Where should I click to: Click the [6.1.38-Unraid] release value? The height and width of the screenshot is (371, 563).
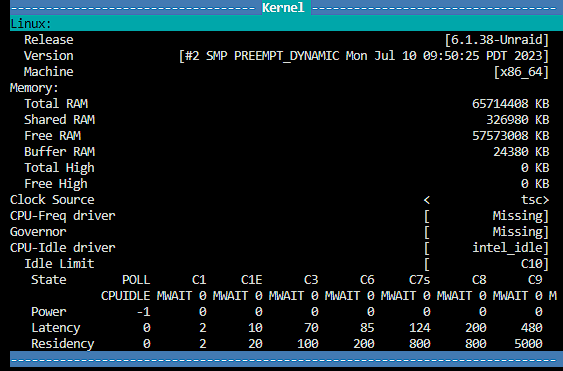(497, 40)
